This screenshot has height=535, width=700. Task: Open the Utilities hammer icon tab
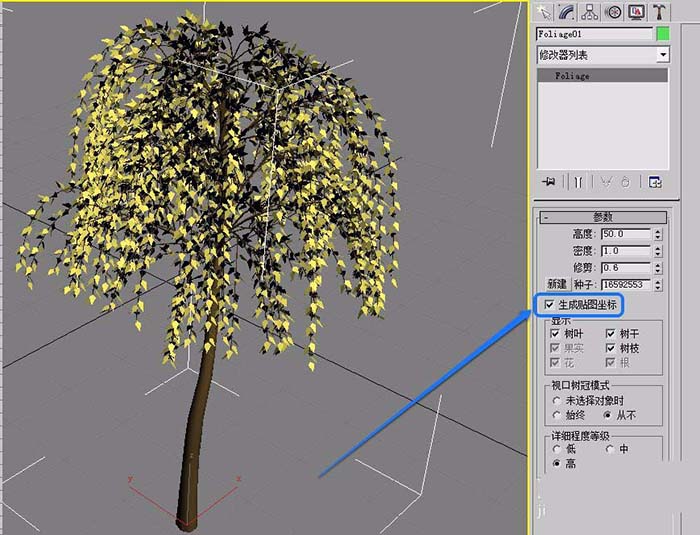point(659,12)
